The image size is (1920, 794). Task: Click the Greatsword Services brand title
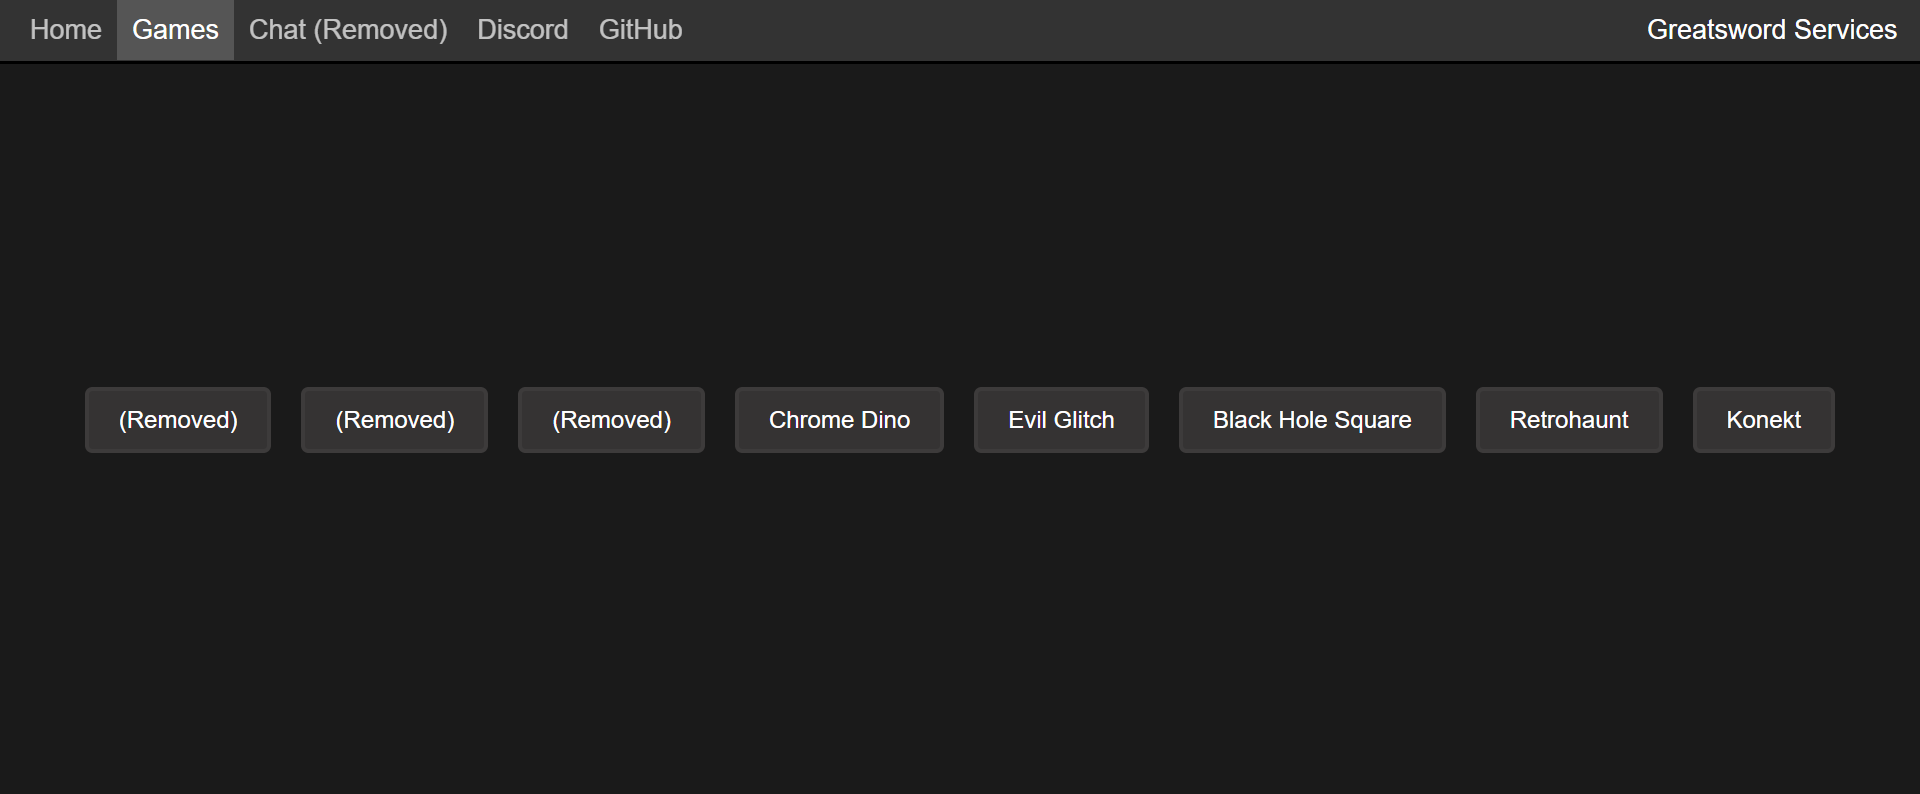(x=1771, y=30)
